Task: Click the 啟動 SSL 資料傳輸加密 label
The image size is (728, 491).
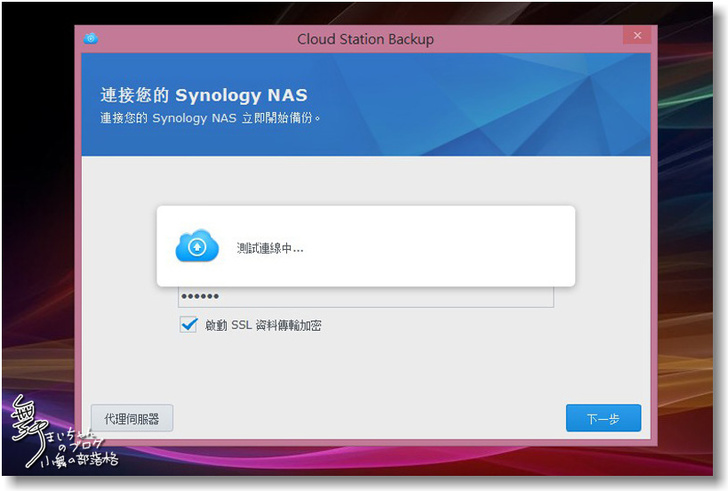Action: tap(263, 325)
